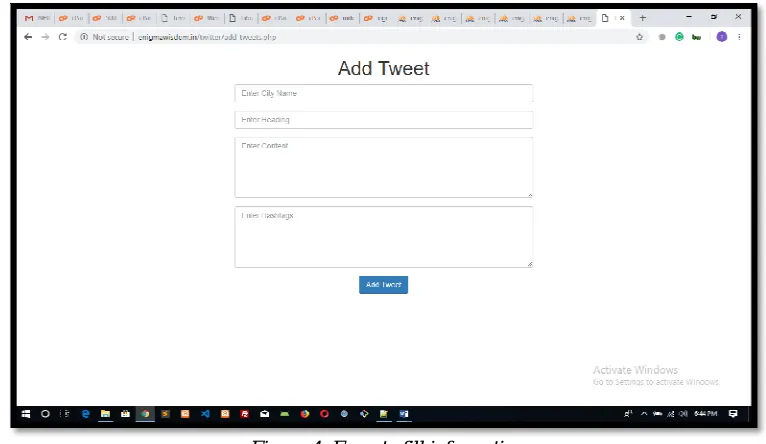Screen dimensions: 766x444
Task: Open Sublime Text from taskbar
Action: [x=165, y=414]
